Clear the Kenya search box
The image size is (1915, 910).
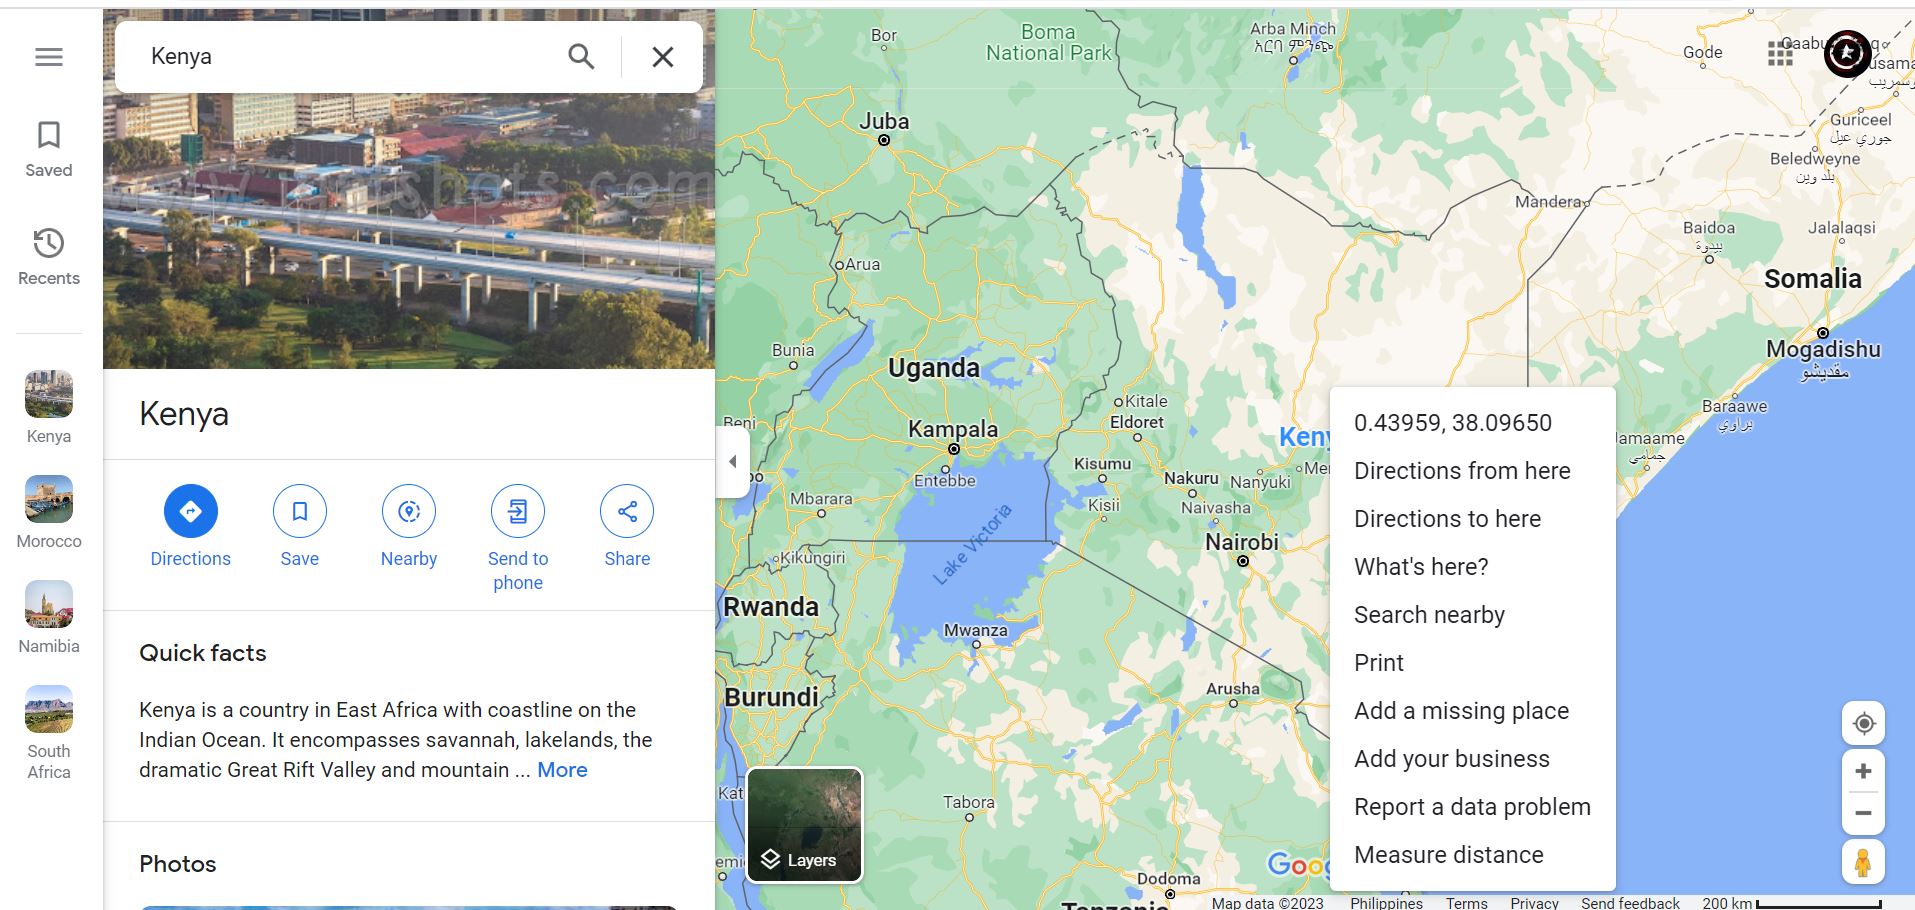pyautogui.click(x=663, y=57)
